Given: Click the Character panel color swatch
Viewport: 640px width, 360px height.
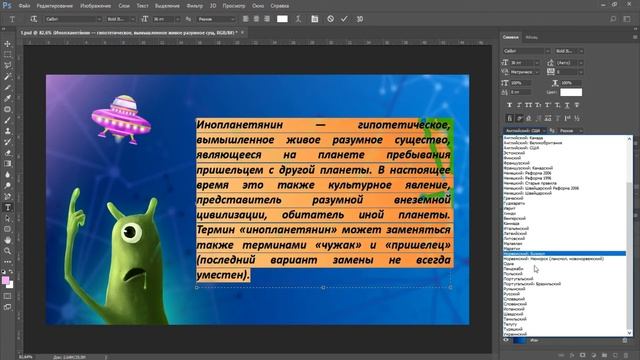Looking at the screenshot, I should click(x=571, y=92).
